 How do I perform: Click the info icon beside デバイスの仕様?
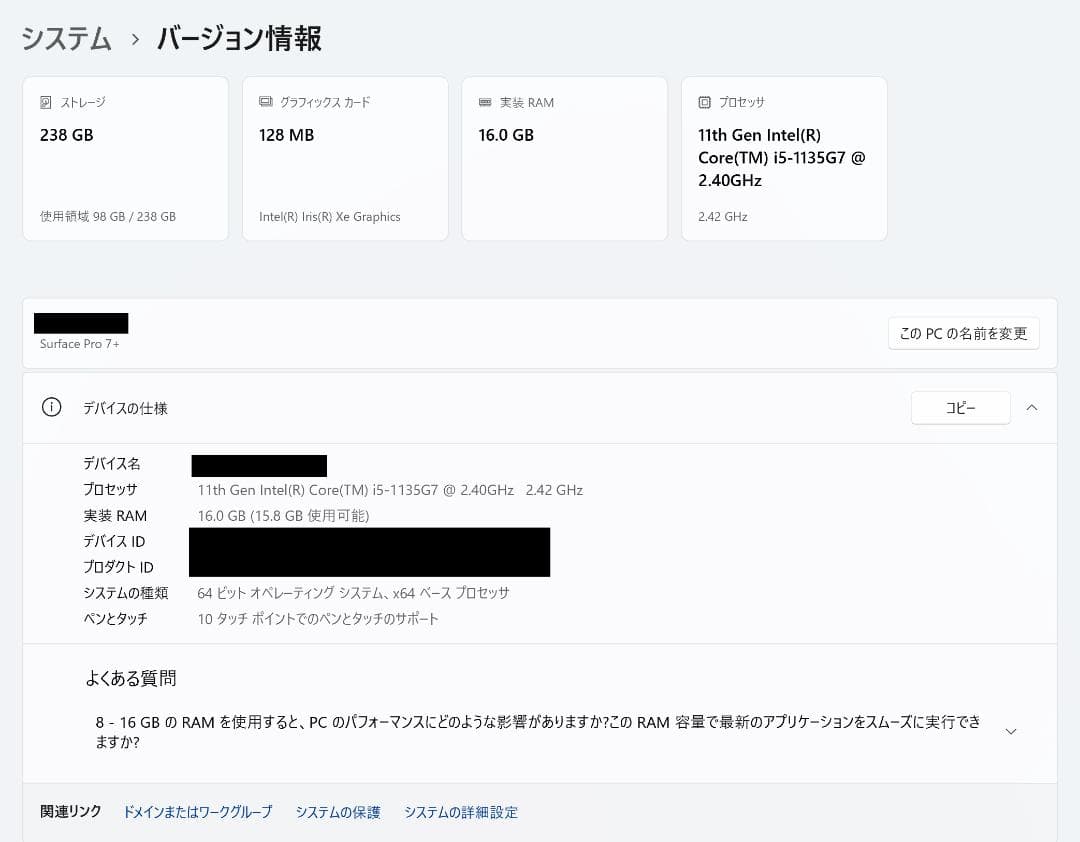click(51, 408)
